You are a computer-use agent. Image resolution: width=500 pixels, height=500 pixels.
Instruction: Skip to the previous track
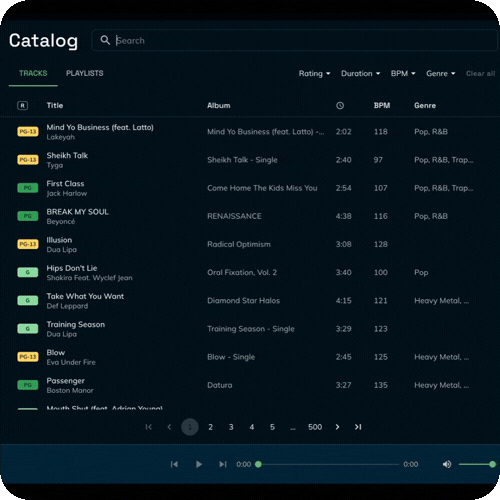(174, 464)
